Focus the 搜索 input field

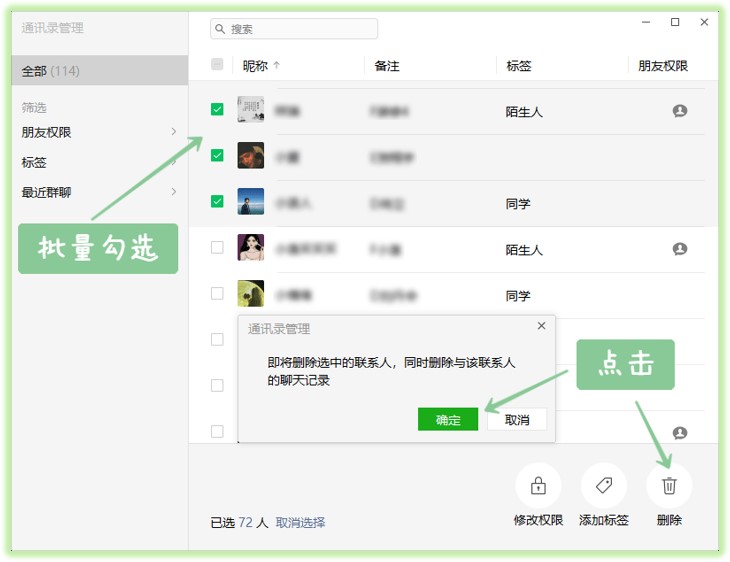294,29
